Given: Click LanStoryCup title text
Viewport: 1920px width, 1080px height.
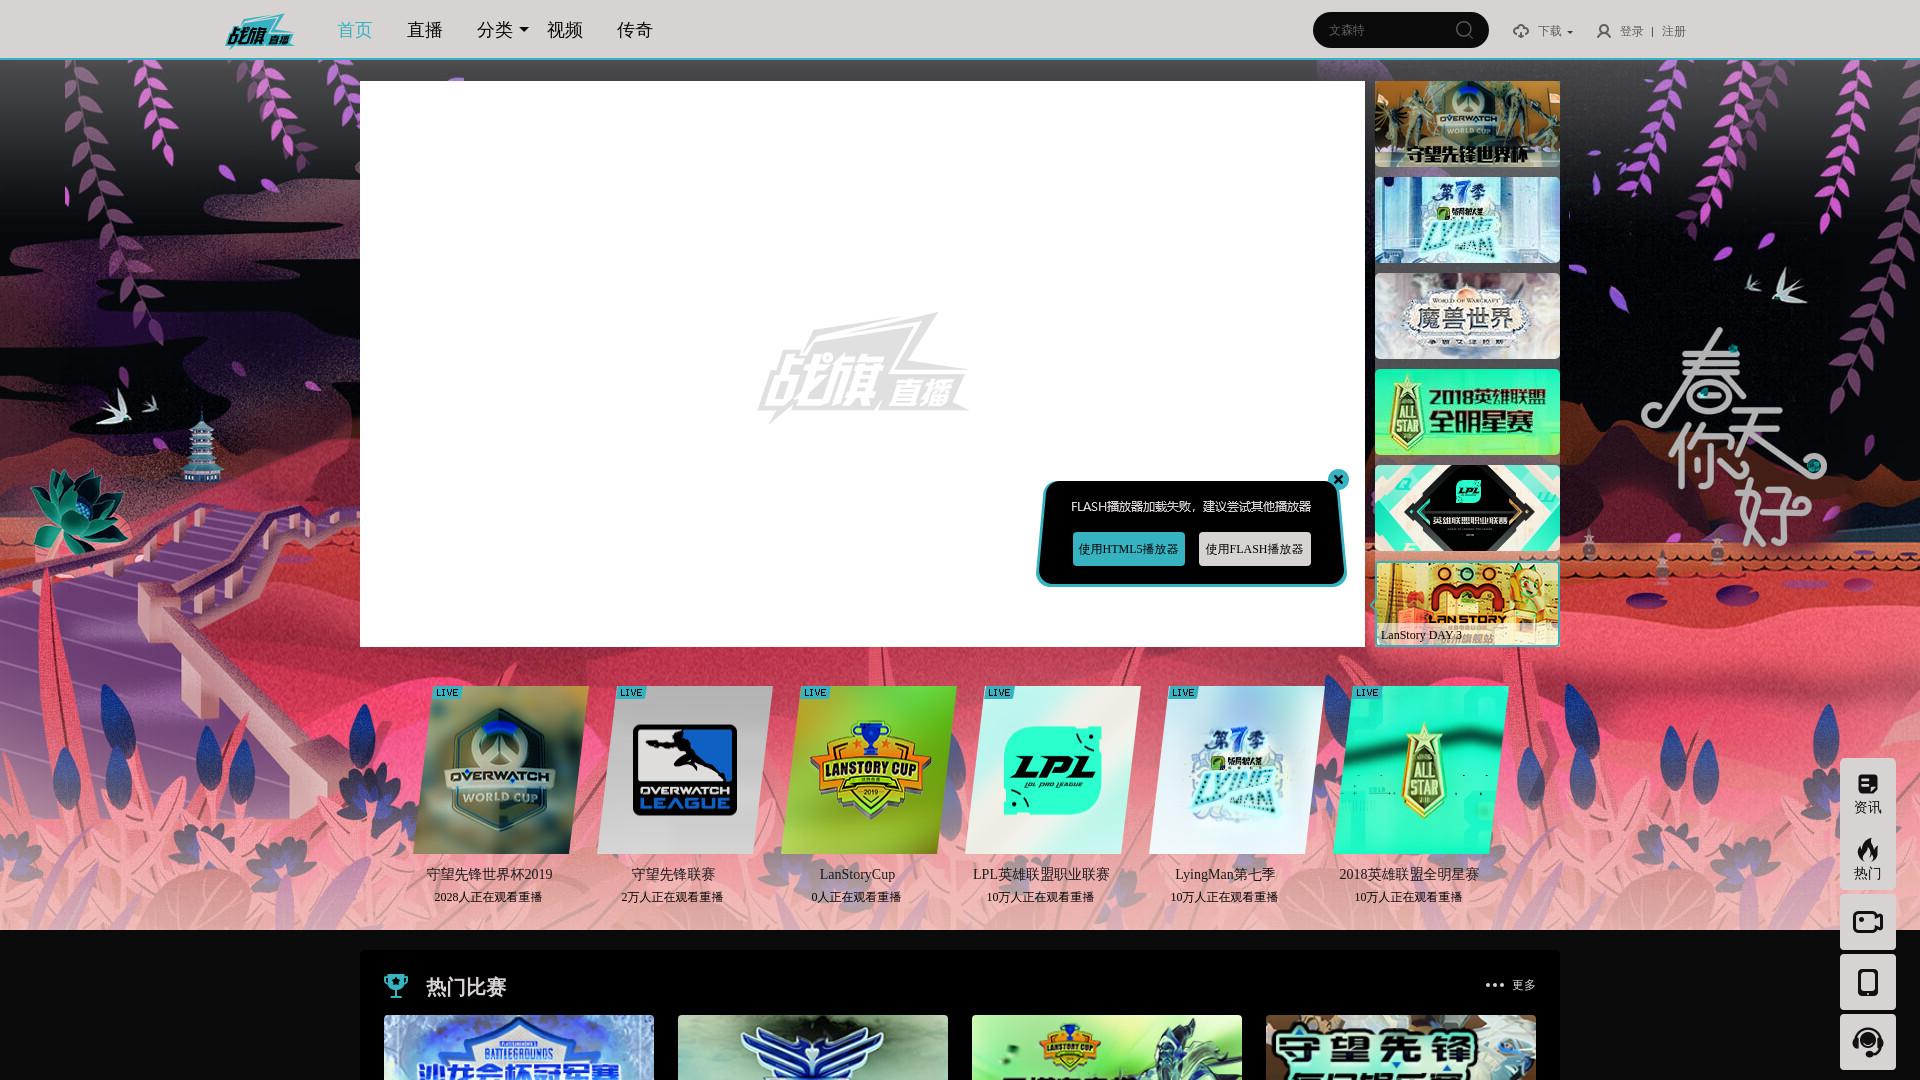Looking at the screenshot, I should (857, 874).
